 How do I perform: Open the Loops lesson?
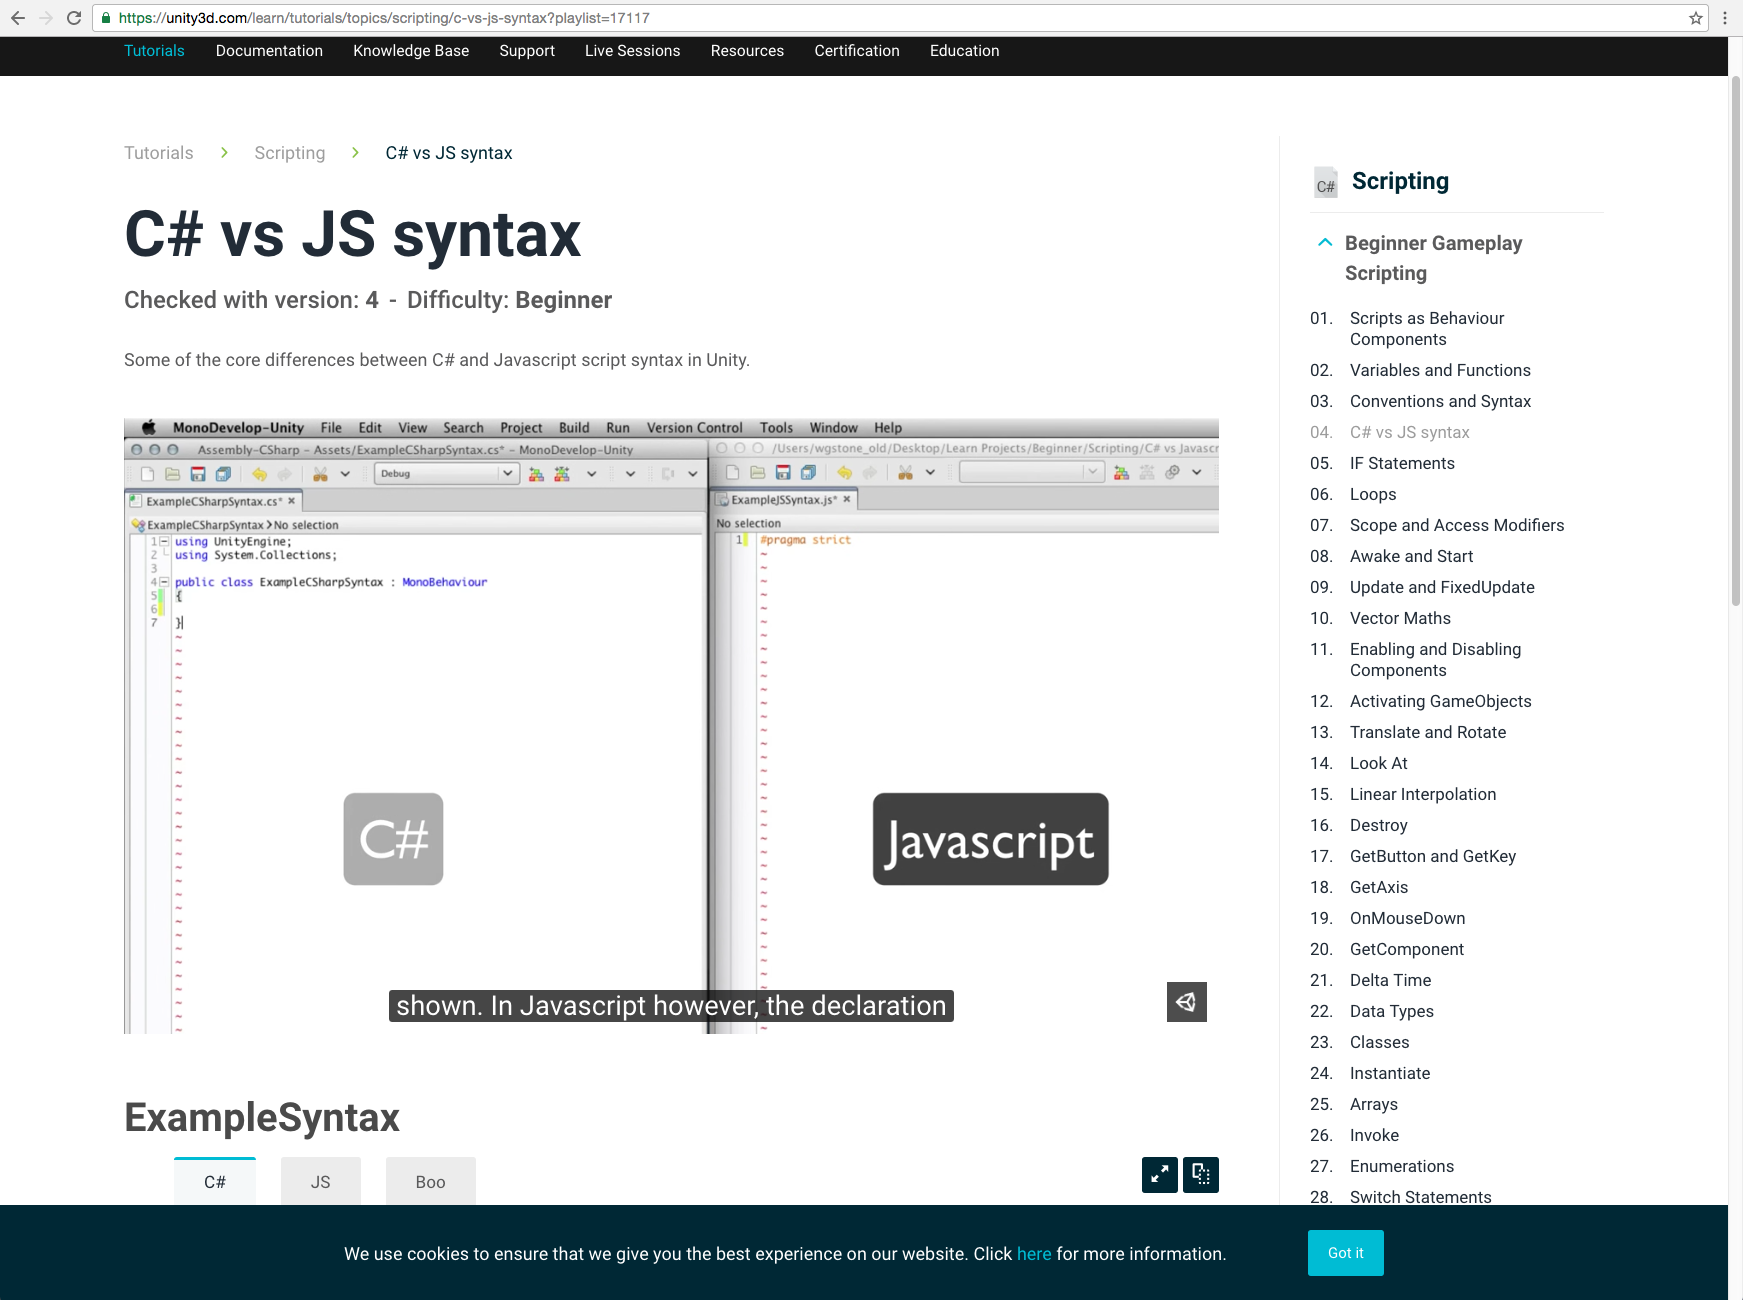pyautogui.click(x=1373, y=494)
